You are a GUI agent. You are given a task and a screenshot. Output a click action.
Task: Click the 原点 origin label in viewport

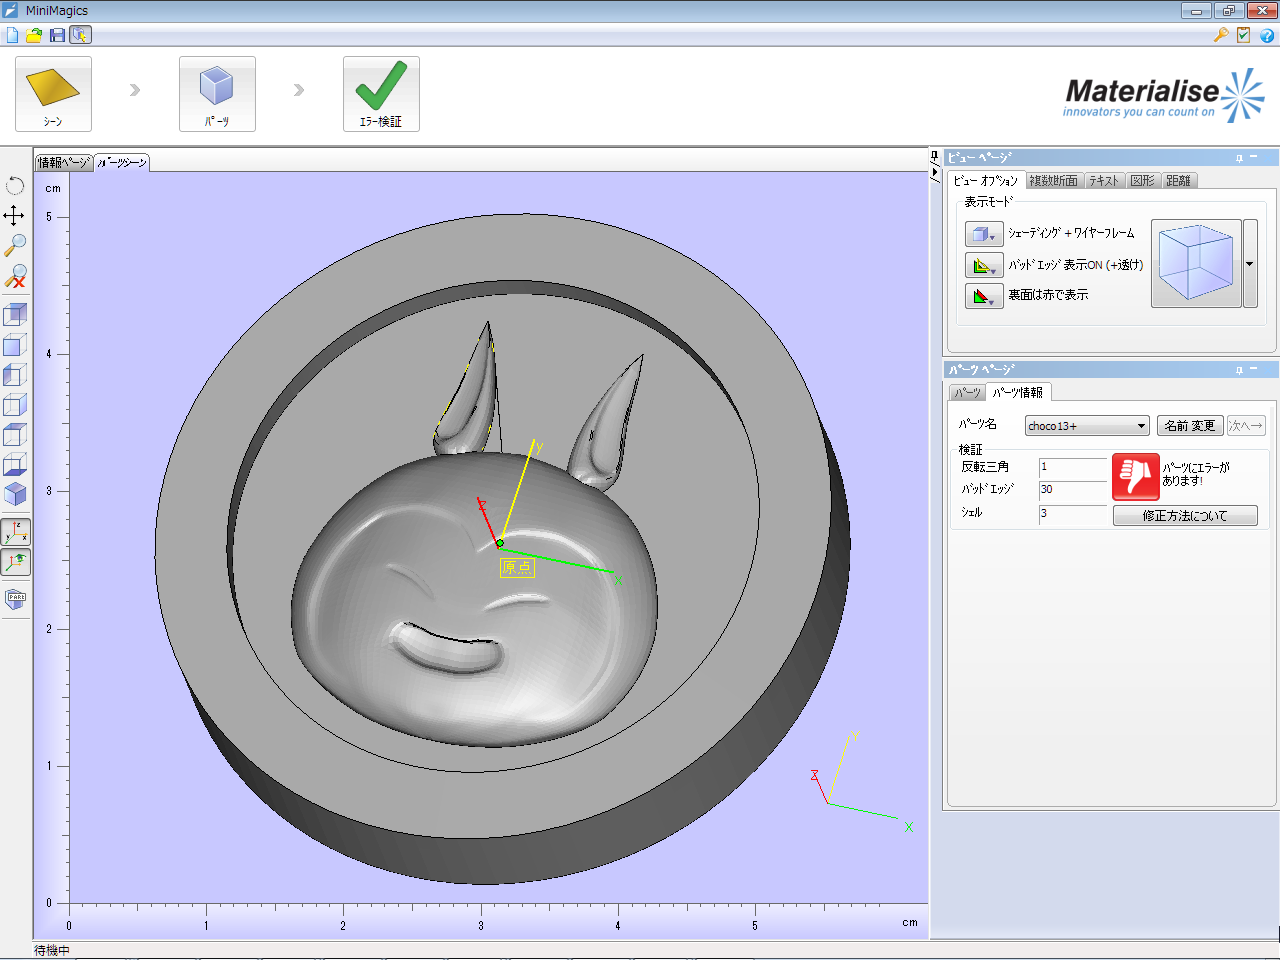[517, 568]
